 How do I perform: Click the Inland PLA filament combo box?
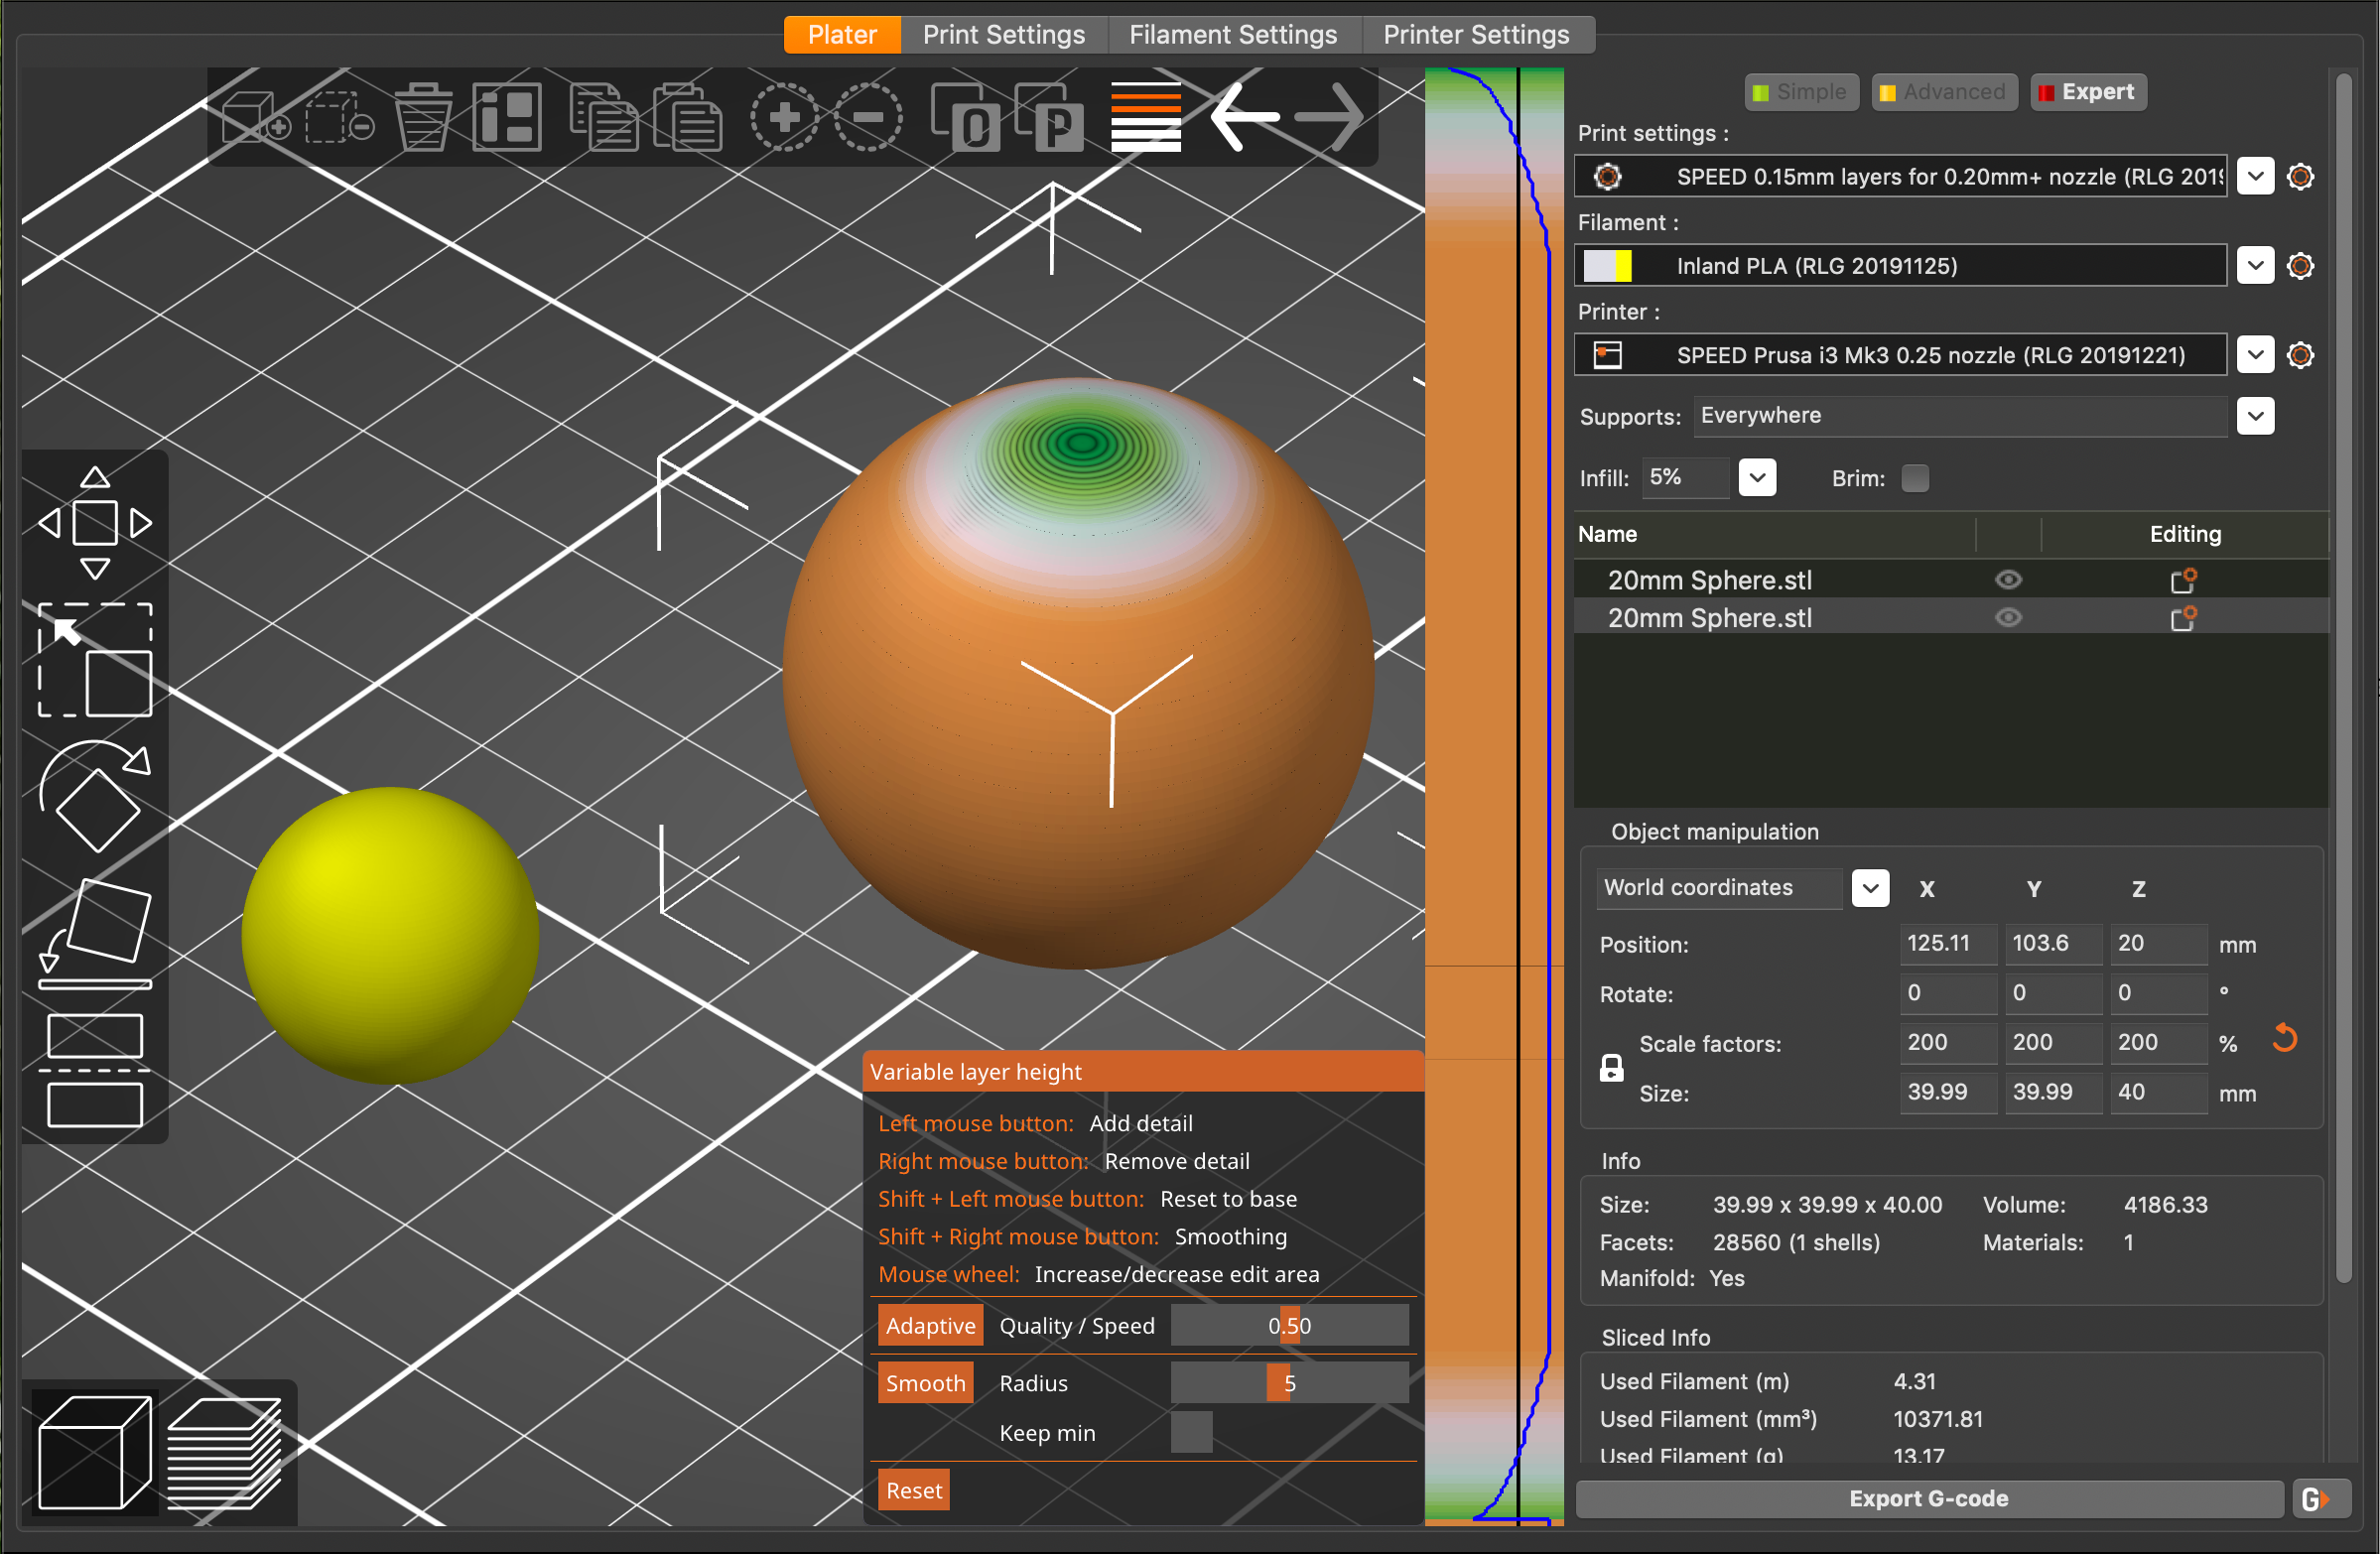pos(1900,266)
